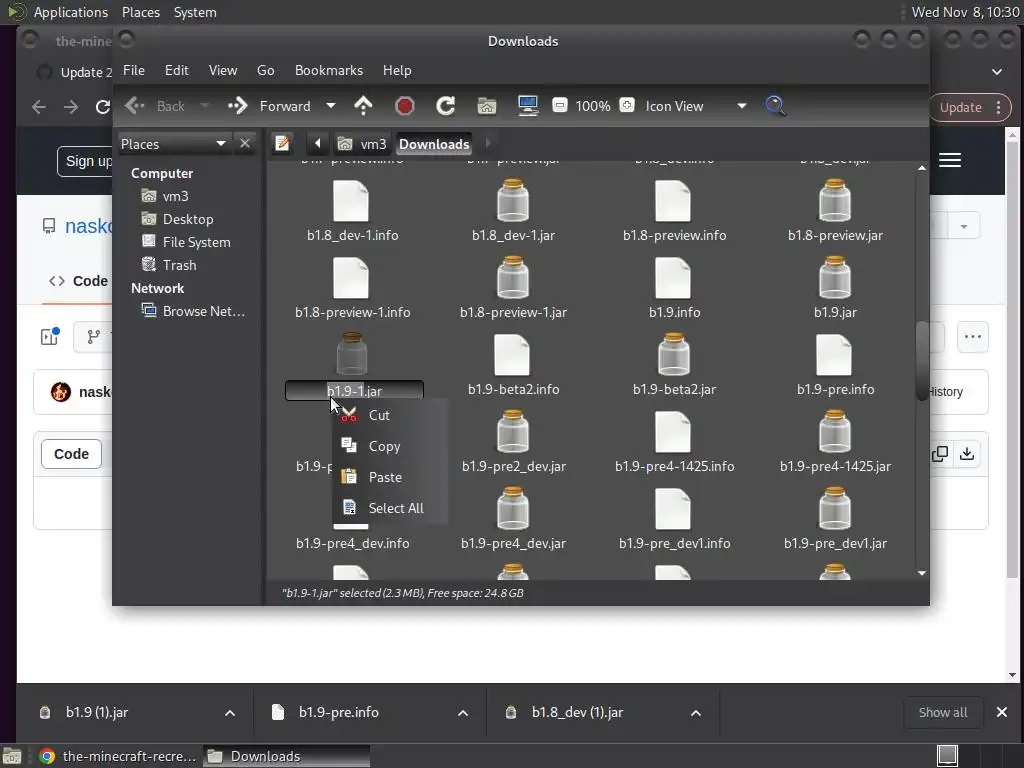Image resolution: width=1024 pixels, height=768 pixels.
Task: Open File System in the sidebar
Action: click(x=196, y=242)
